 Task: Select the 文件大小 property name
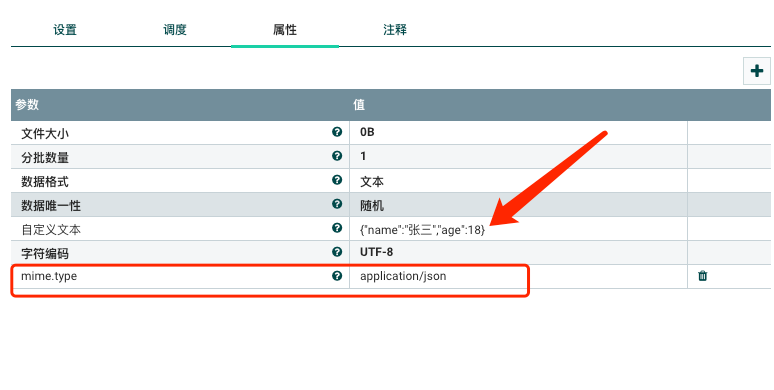point(45,133)
